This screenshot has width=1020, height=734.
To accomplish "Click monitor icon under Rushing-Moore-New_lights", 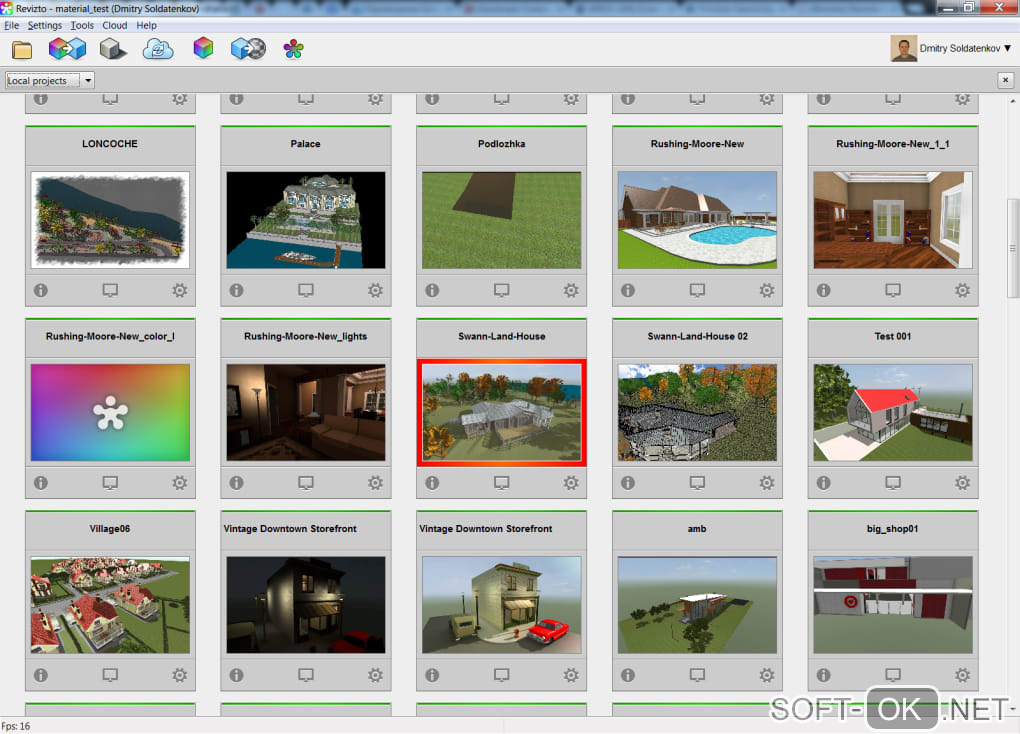I will [306, 483].
